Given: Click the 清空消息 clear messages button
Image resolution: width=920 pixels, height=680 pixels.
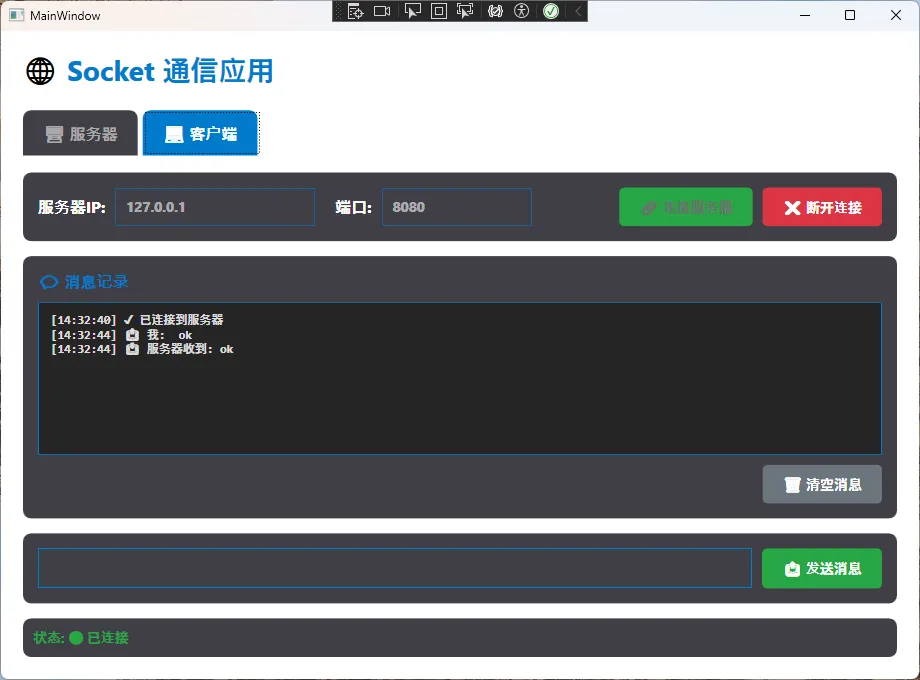Looking at the screenshot, I should point(822,484).
